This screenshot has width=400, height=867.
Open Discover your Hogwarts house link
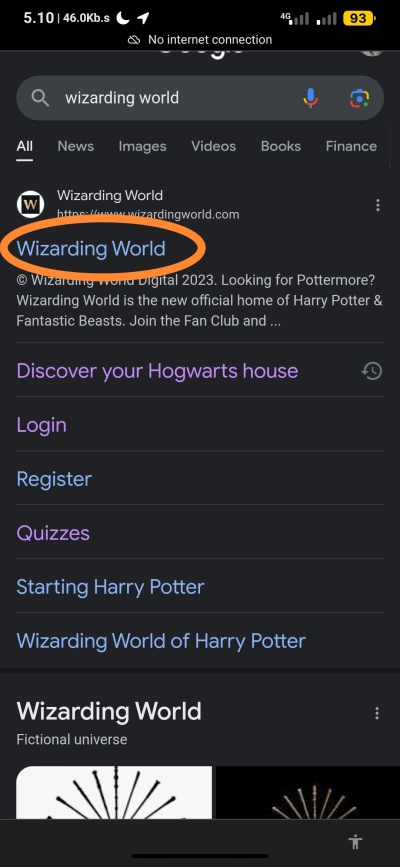[x=157, y=370]
